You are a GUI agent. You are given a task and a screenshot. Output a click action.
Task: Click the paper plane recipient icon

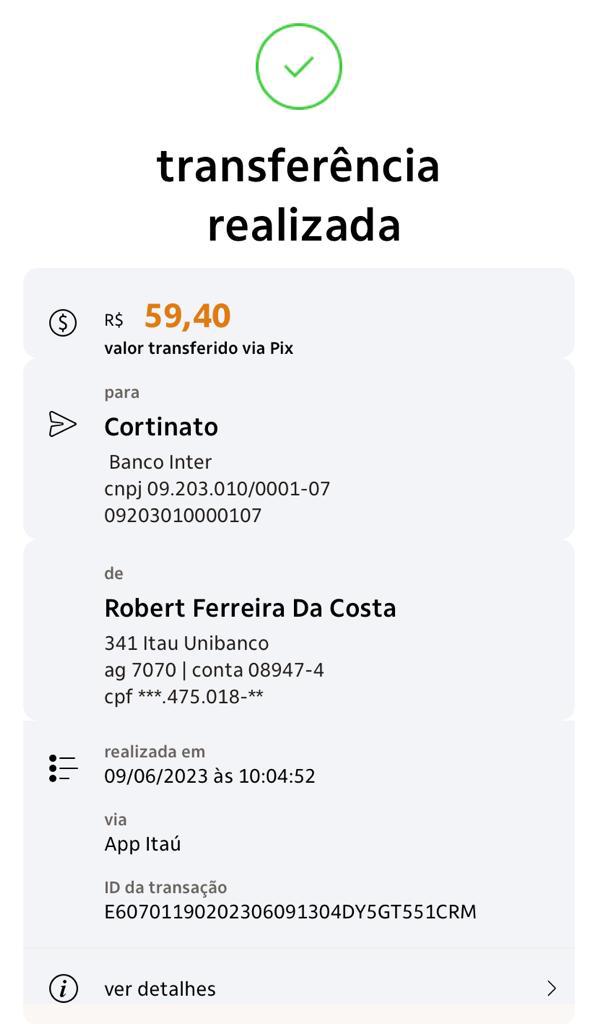(63, 424)
